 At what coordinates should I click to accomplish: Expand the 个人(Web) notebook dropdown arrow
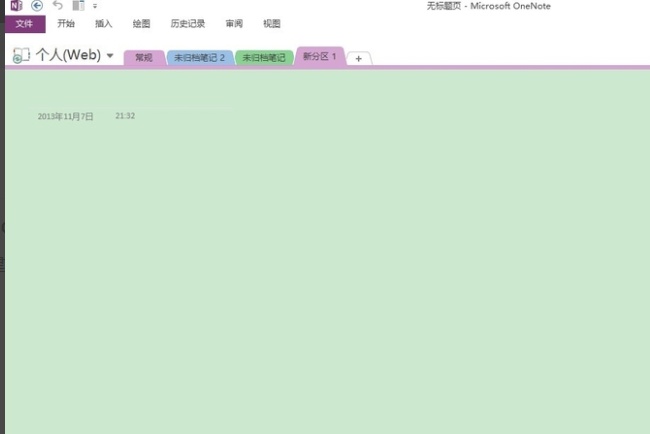110,55
